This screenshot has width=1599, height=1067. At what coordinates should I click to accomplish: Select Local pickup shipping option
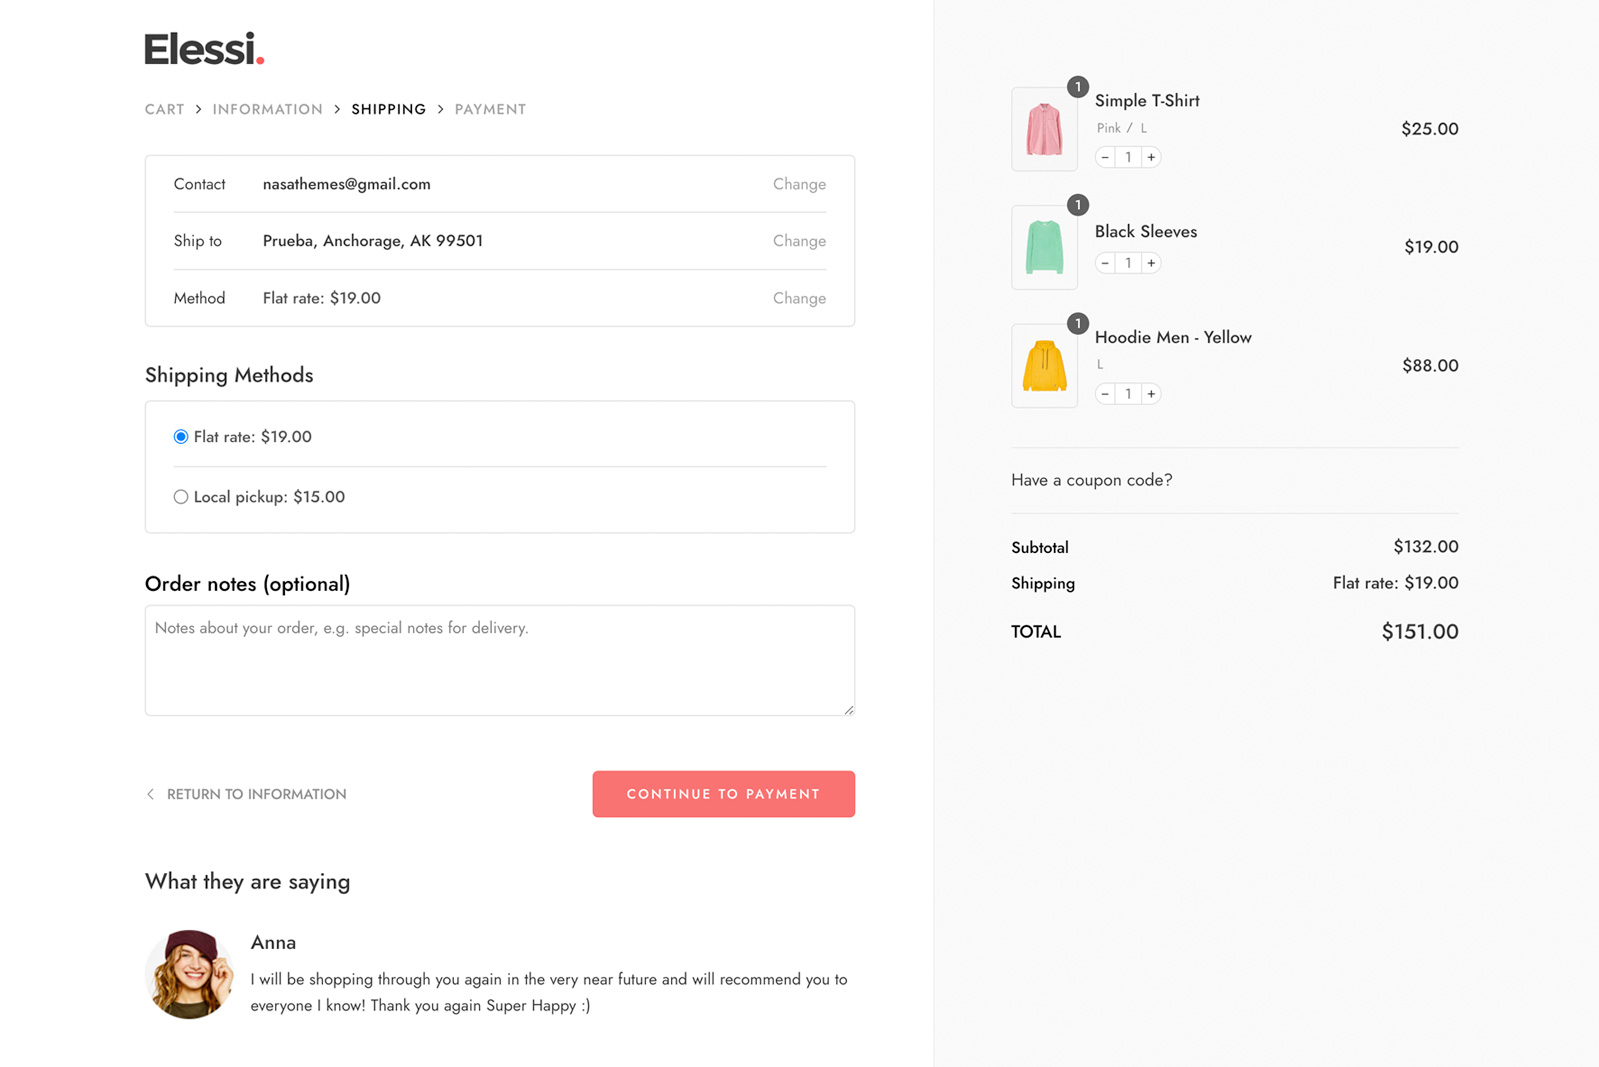point(181,497)
